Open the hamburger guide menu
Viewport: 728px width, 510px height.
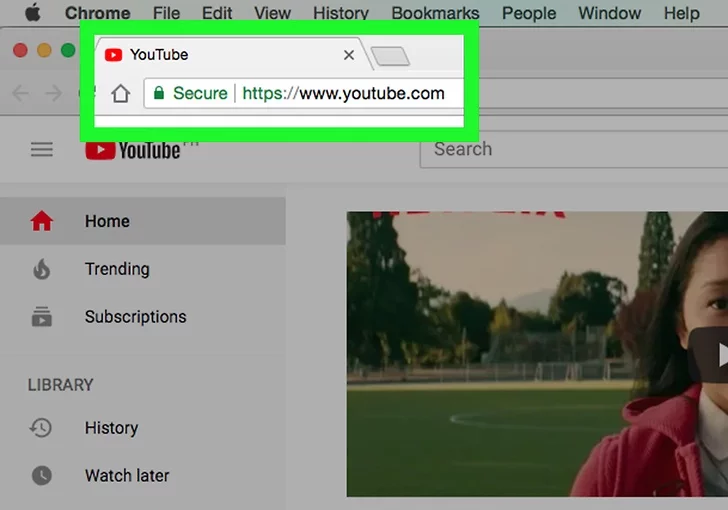point(41,149)
